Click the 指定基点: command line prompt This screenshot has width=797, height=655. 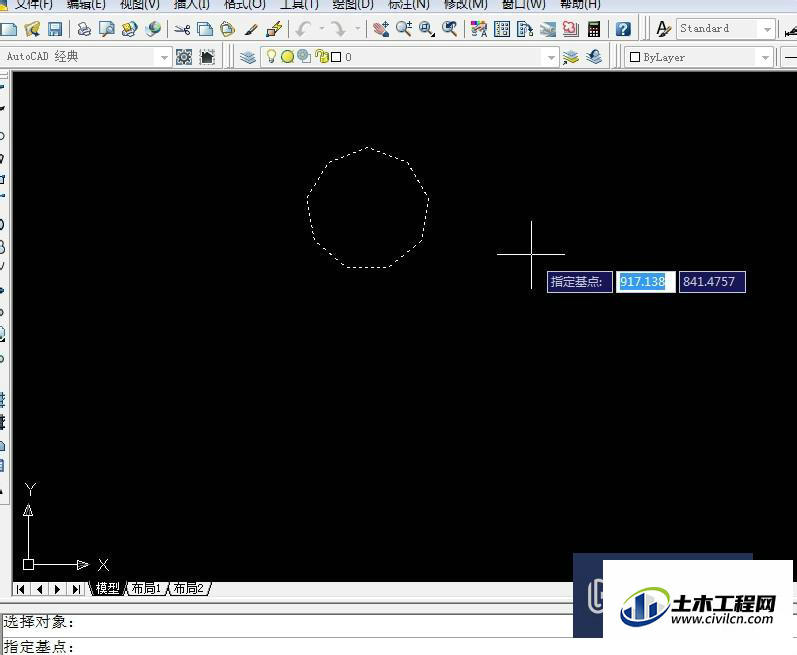coord(39,647)
